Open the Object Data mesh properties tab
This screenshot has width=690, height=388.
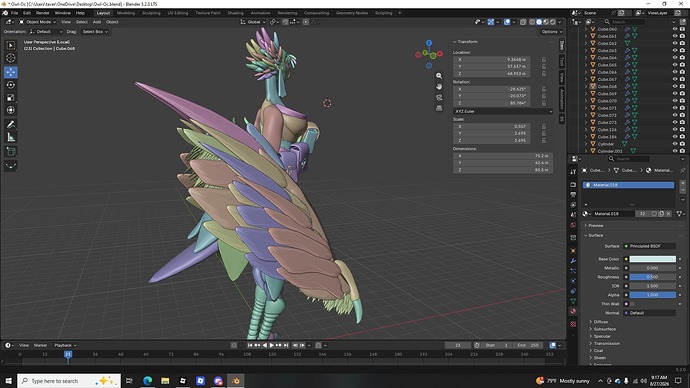tap(573, 301)
